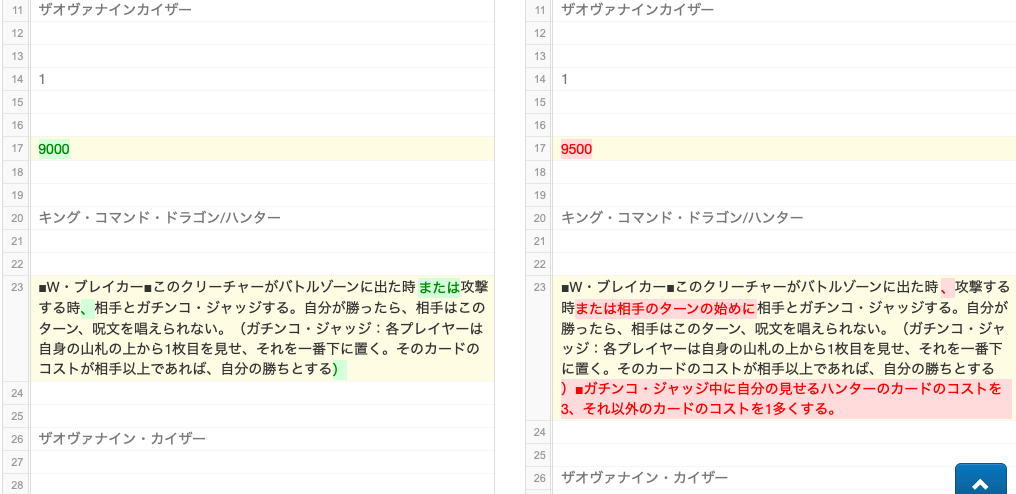
Task: Select the red highlighted value 9500 in right pane
Action: (577, 150)
